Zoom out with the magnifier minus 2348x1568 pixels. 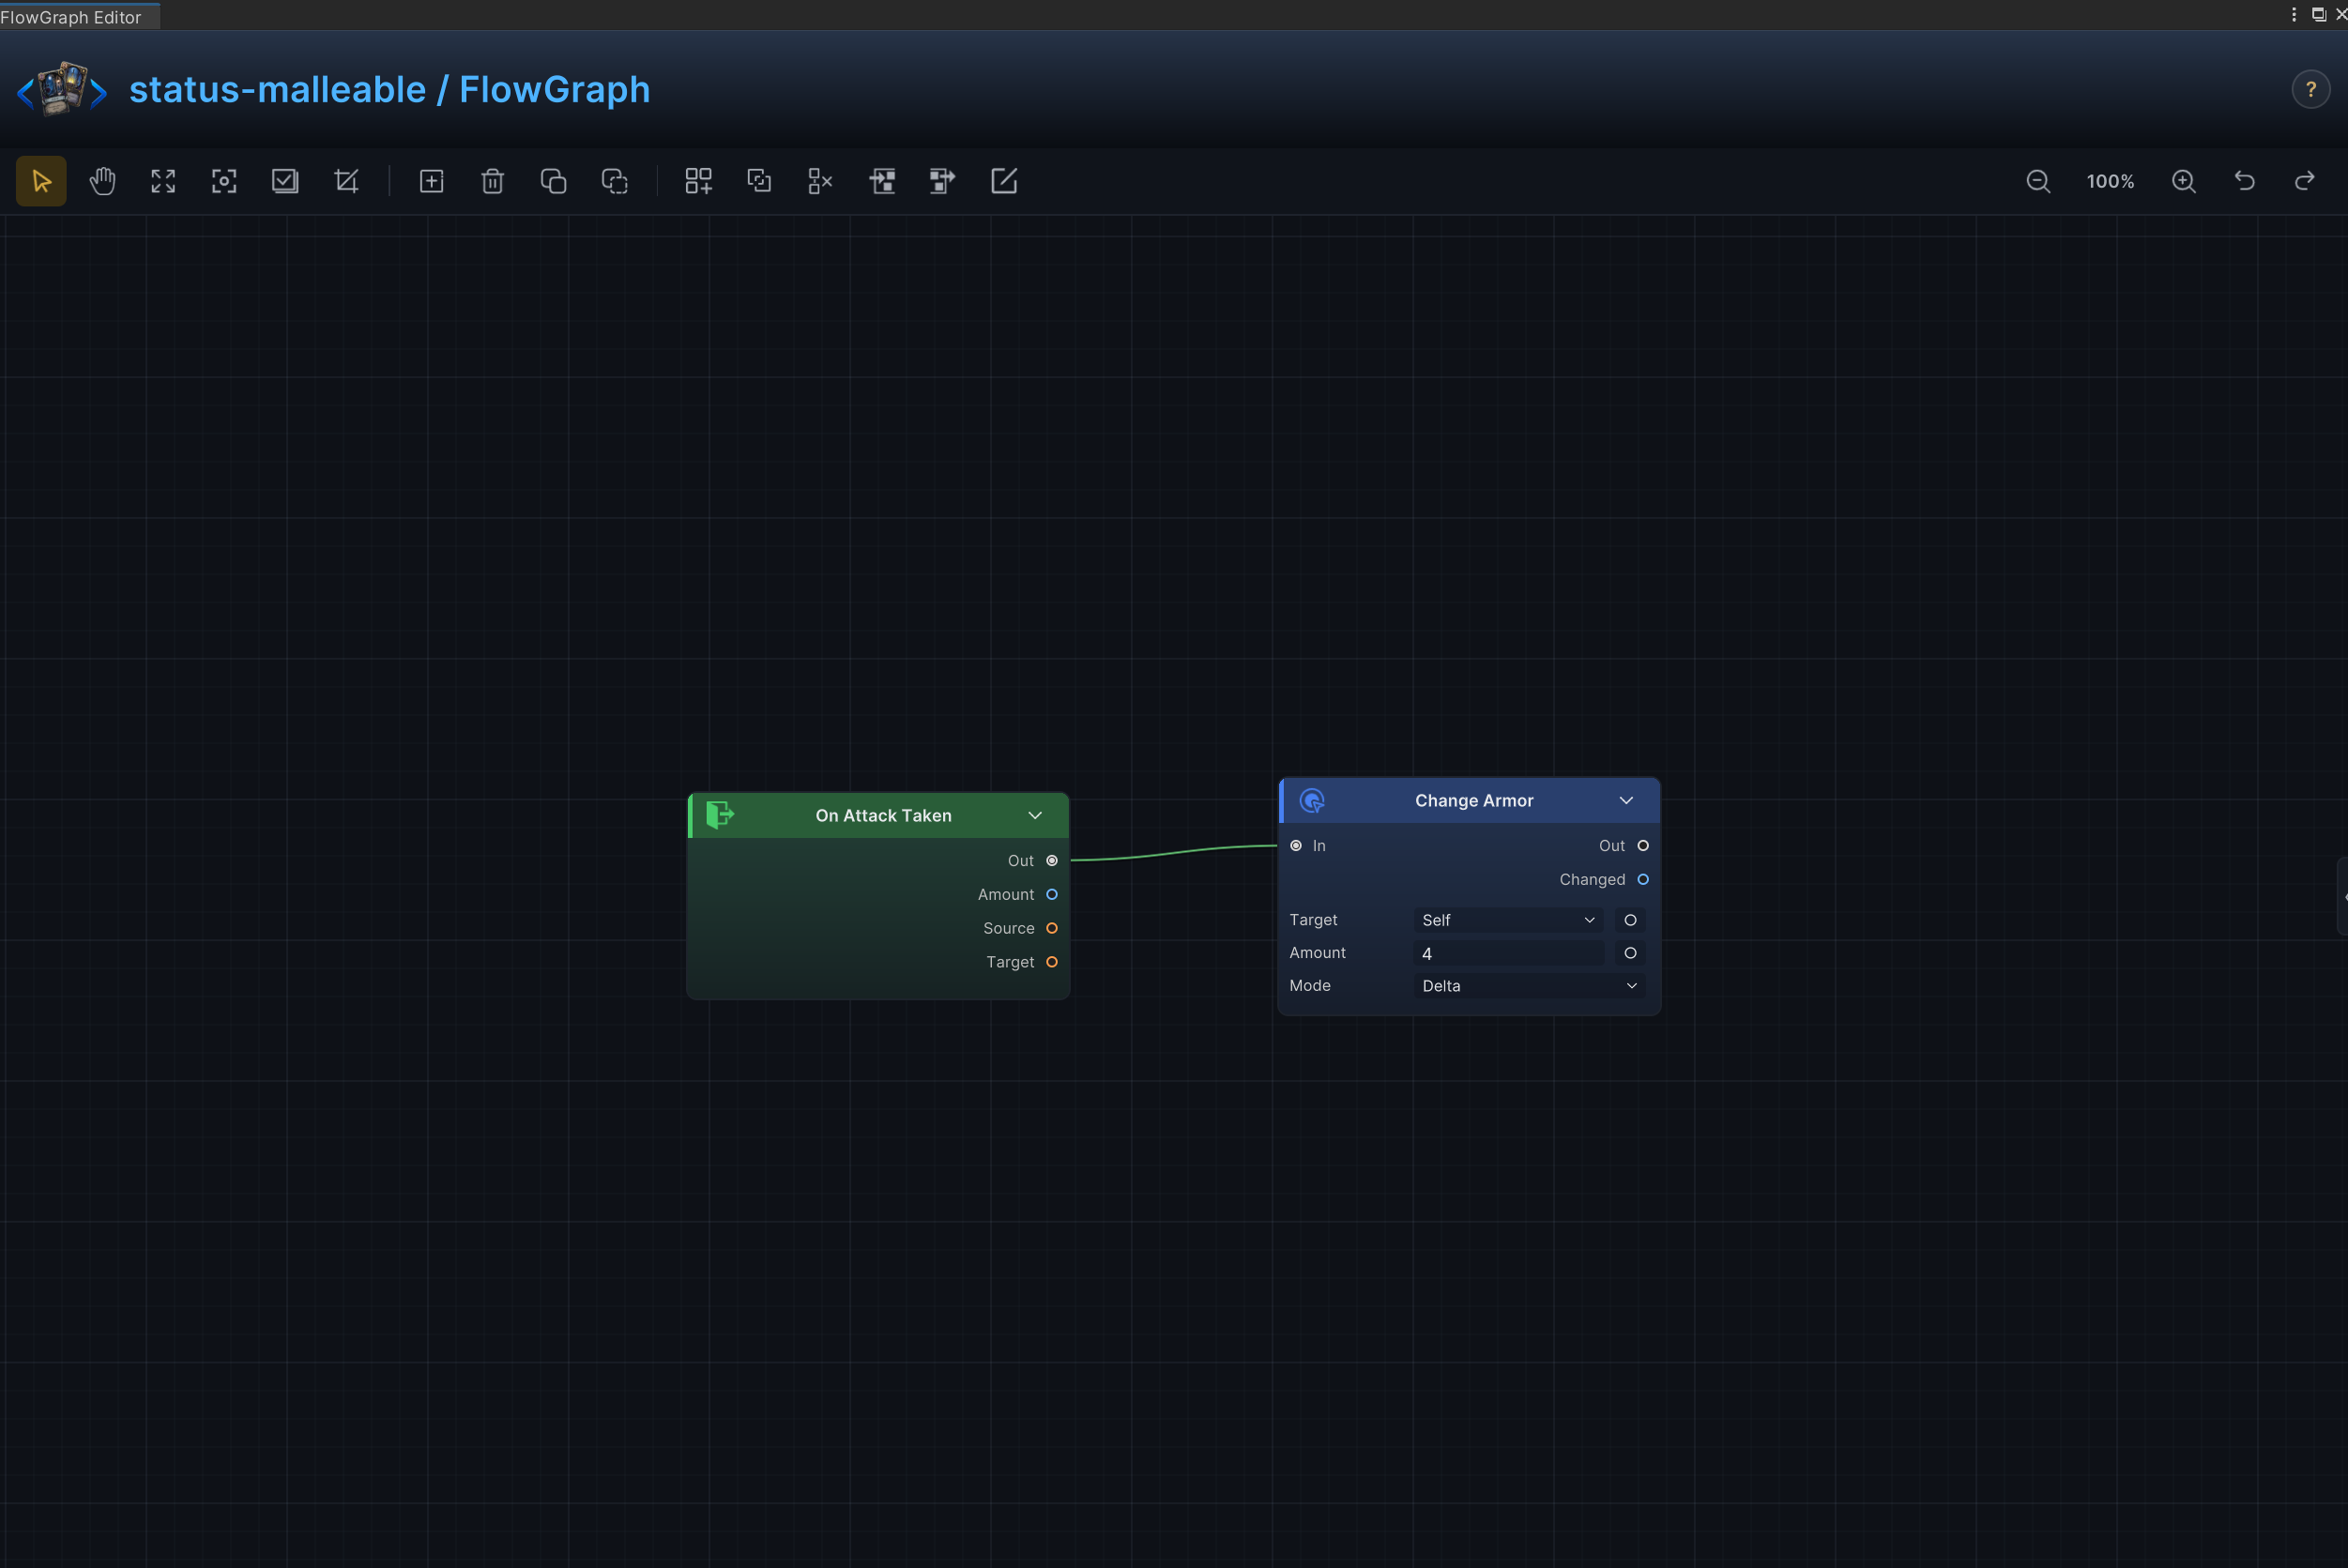(2038, 181)
